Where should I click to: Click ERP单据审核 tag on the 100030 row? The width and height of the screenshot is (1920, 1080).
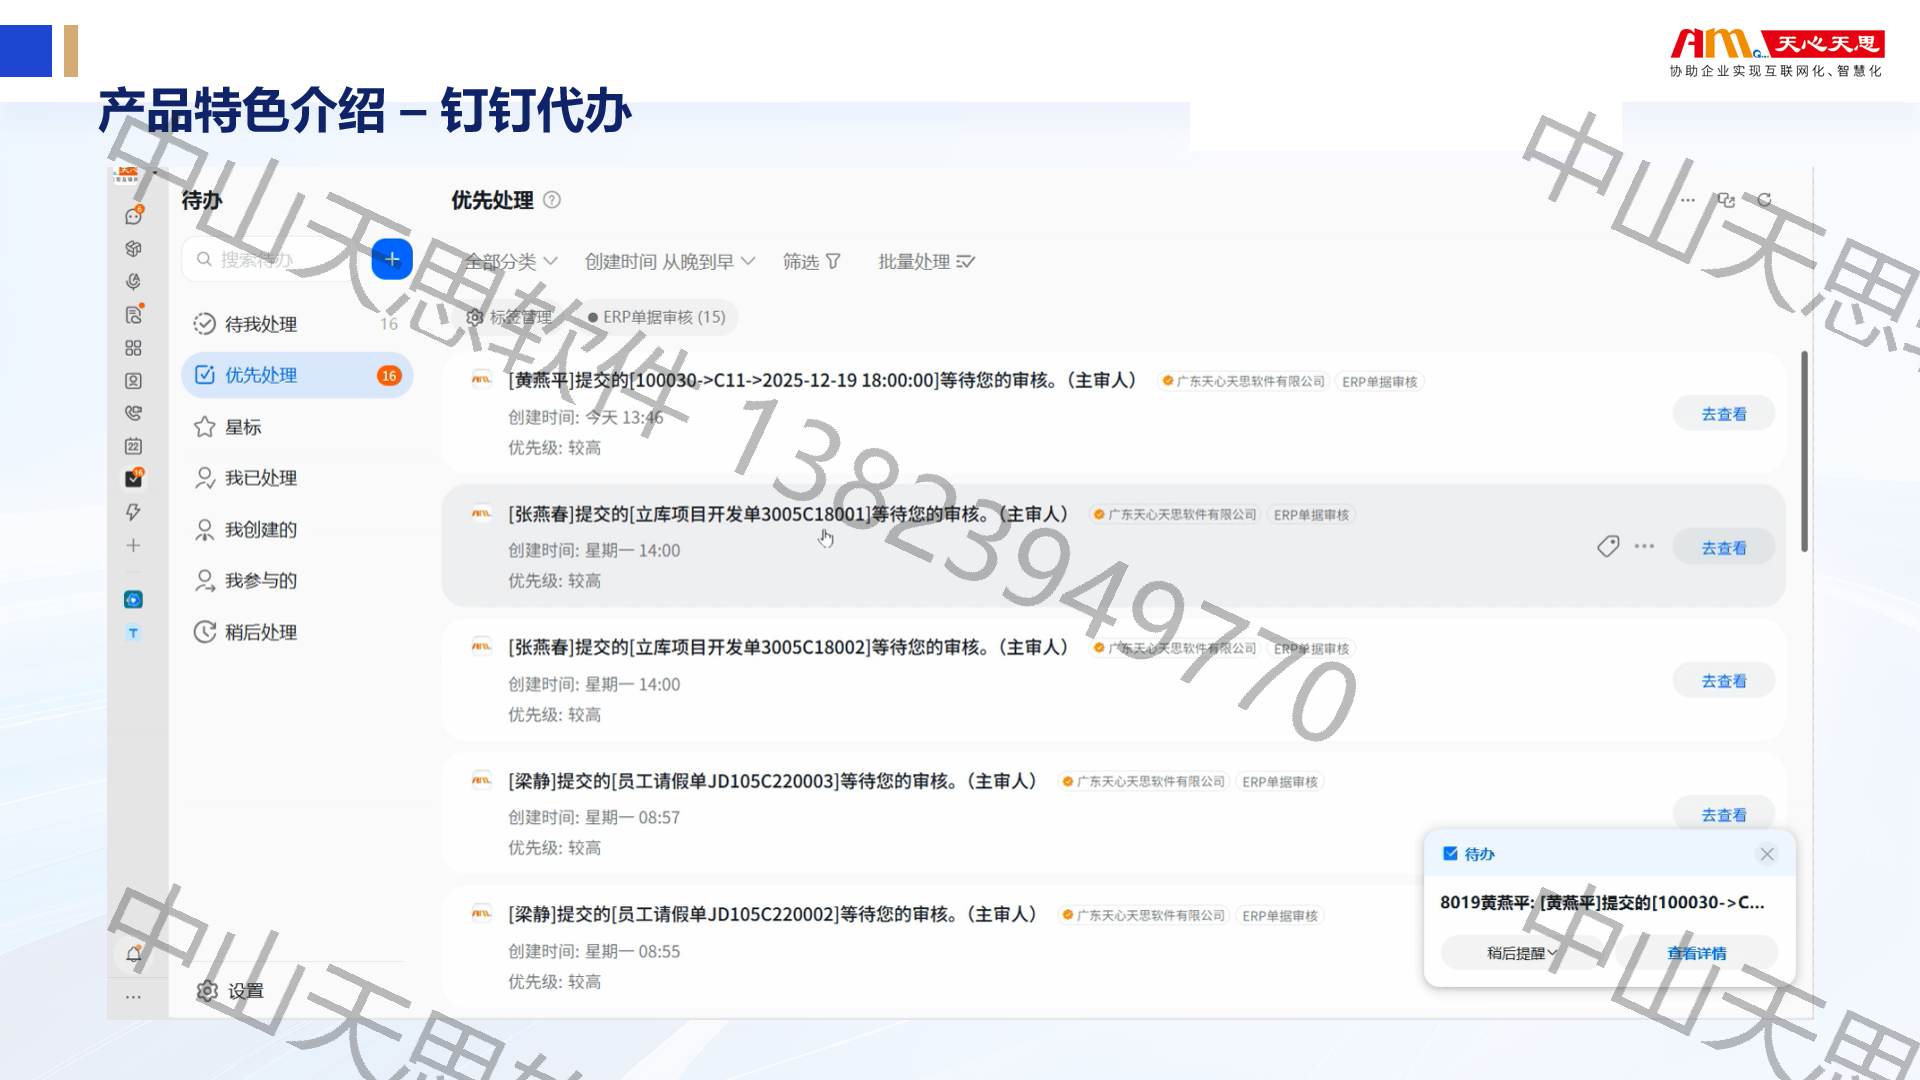tap(1379, 382)
